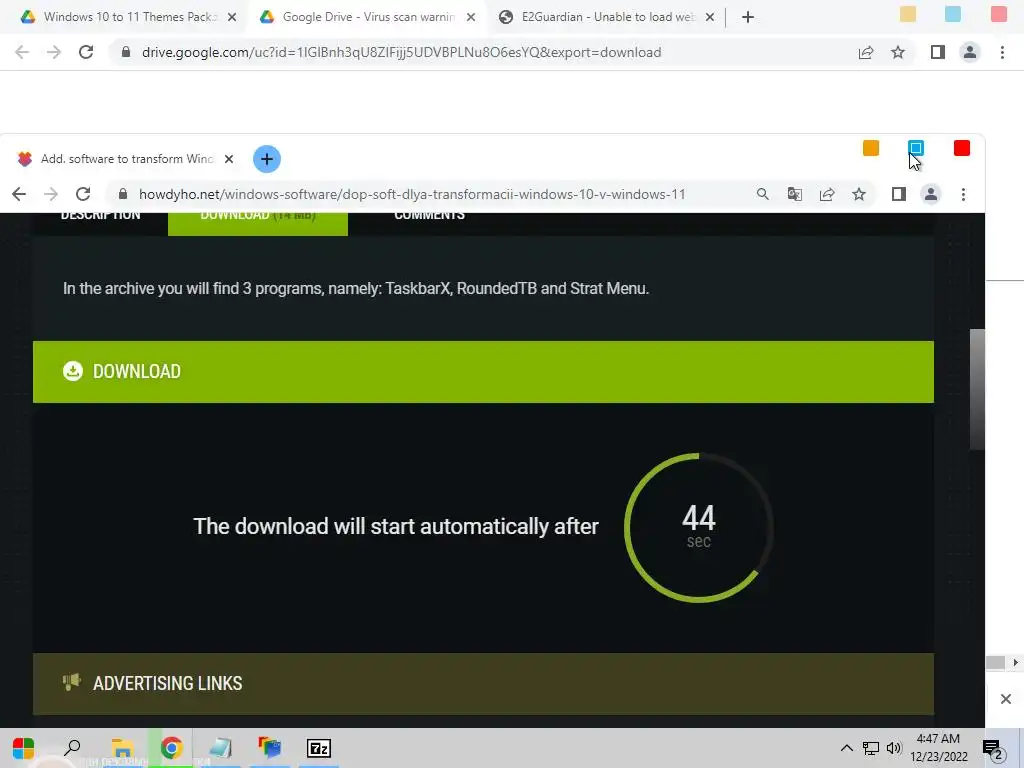Open profile in howdyho window
The width and height of the screenshot is (1024, 768).
coord(931,194)
